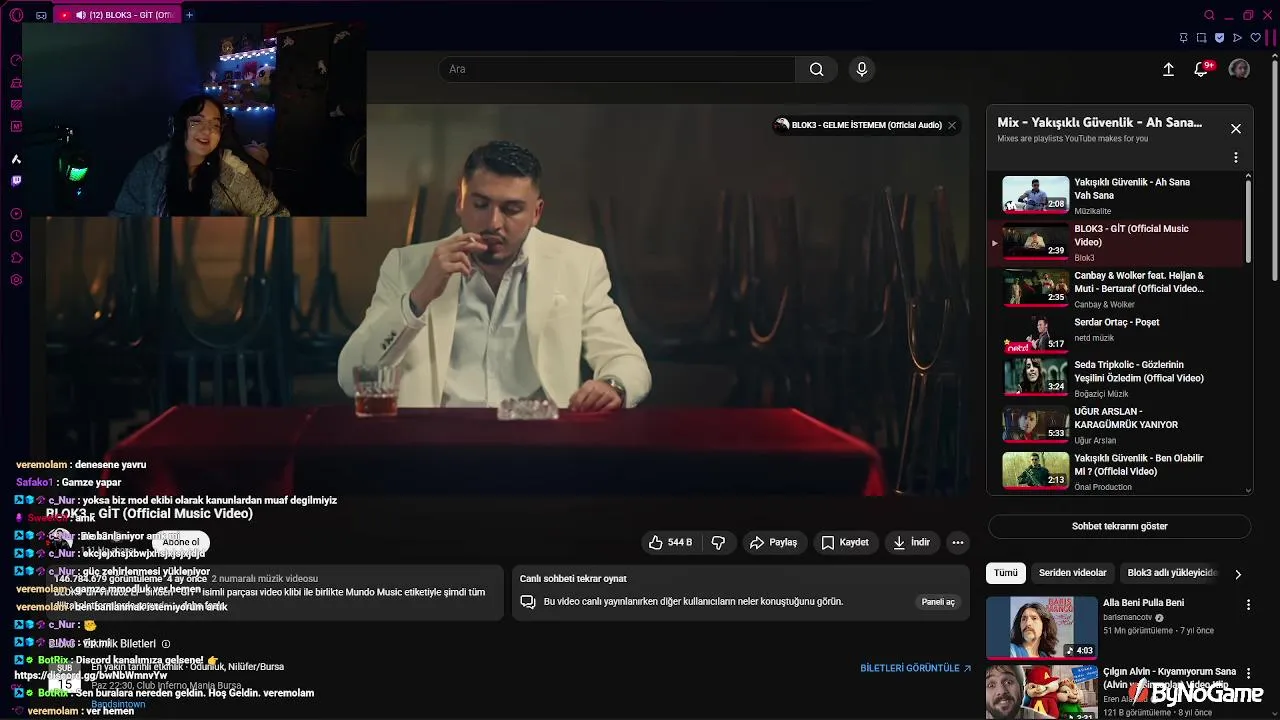Take a snapshot with toolbar capture icon
This screenshot has height=720, width=1280.
(x=1201, y=38)
